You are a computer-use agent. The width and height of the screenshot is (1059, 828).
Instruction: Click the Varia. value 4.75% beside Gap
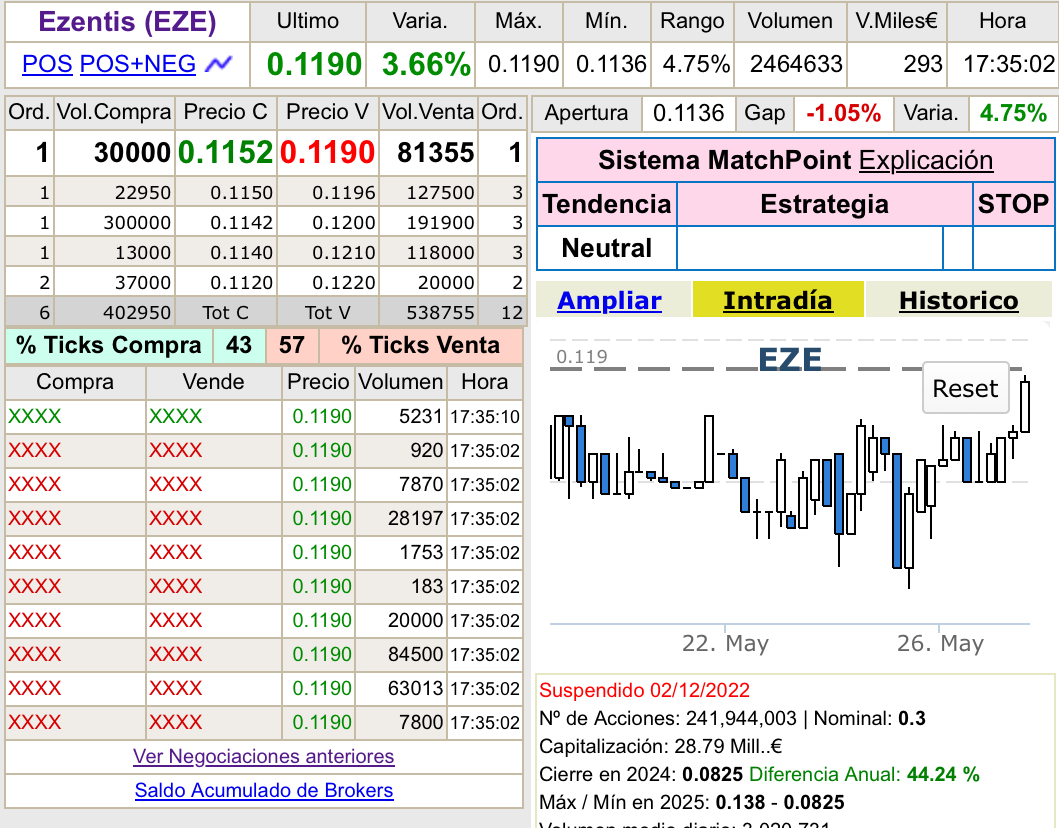(1013, 113)
